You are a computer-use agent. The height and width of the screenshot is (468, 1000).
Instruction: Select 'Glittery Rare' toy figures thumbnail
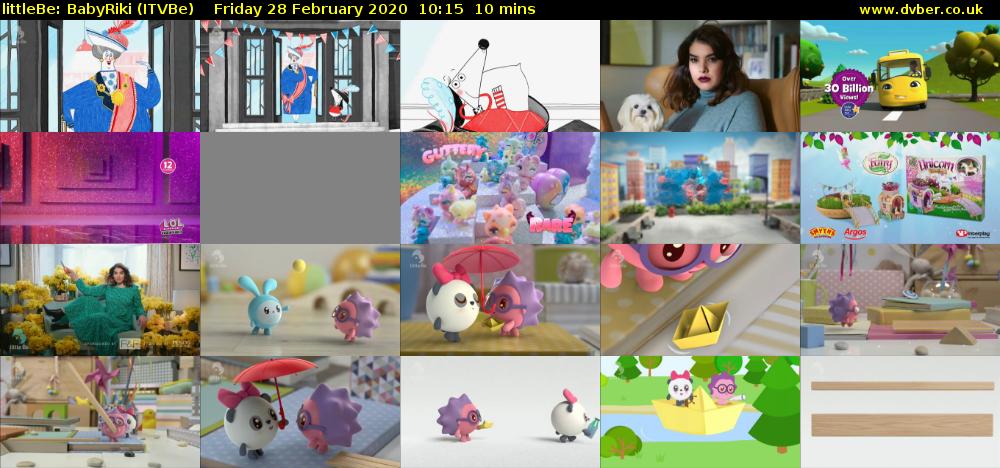(x=500, y=187)
